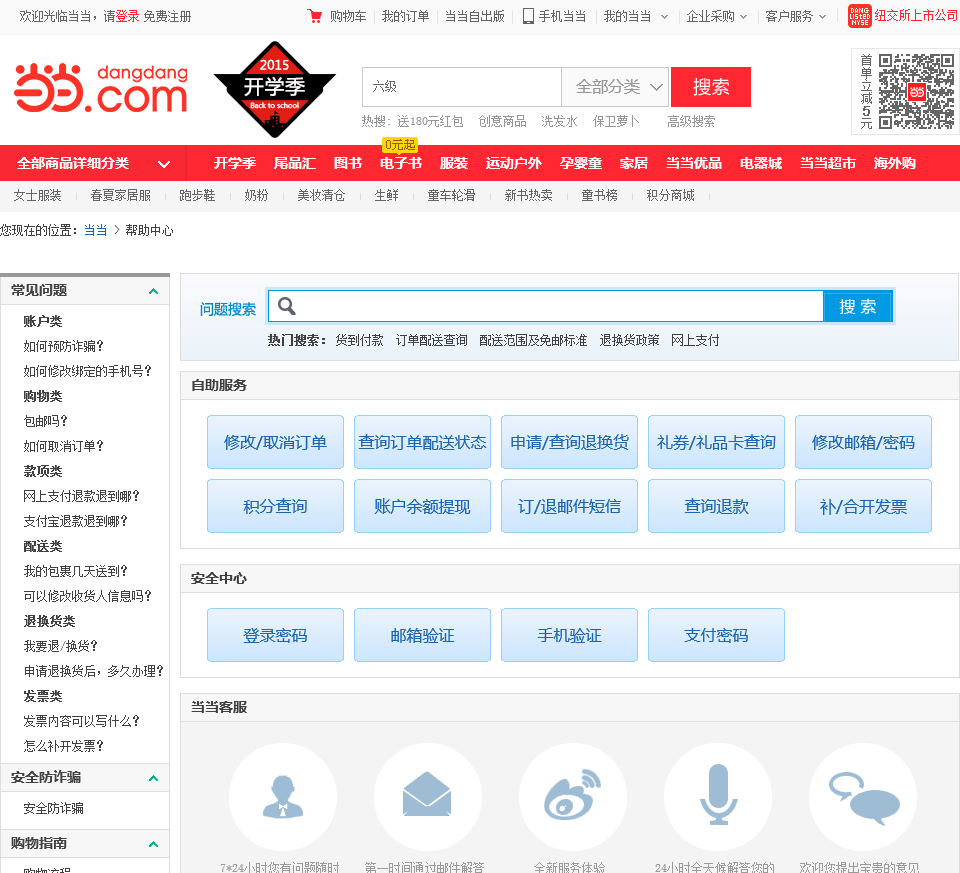This screenshot has height=873, width=960.
Task: Click 查询退款 button
Action: click(716, 506)
